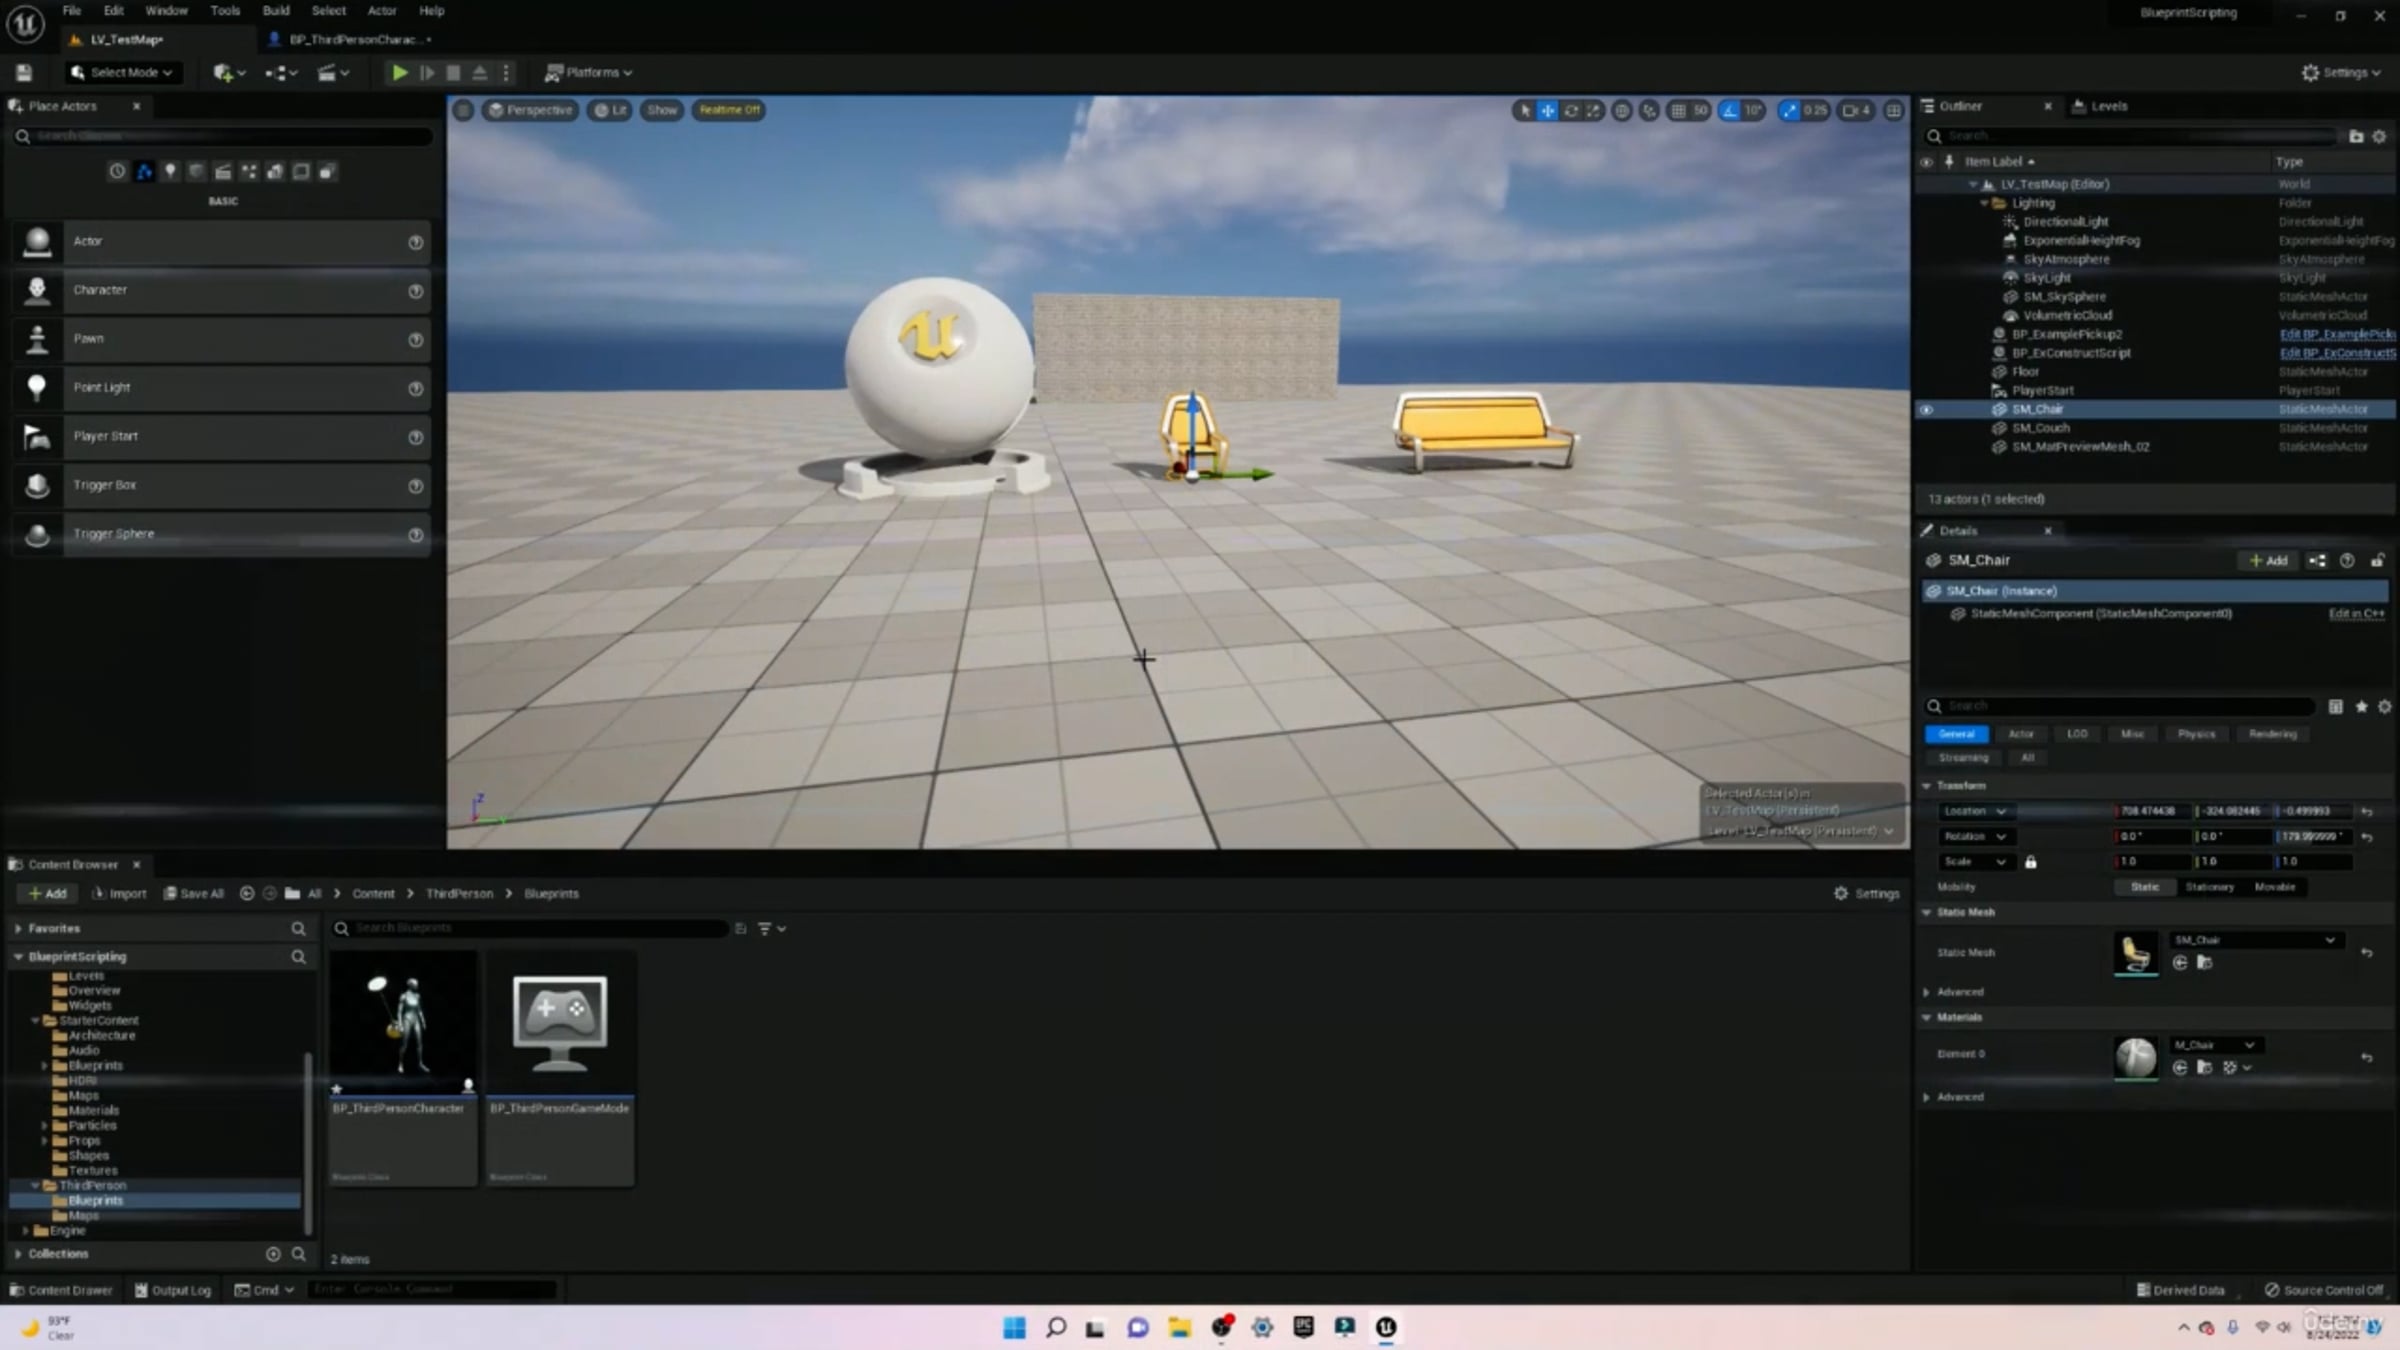Switch to the Levels tab
The width and height of the screenshot is (2400, 1350).
pyautogui.click(x=2108, y=106)
